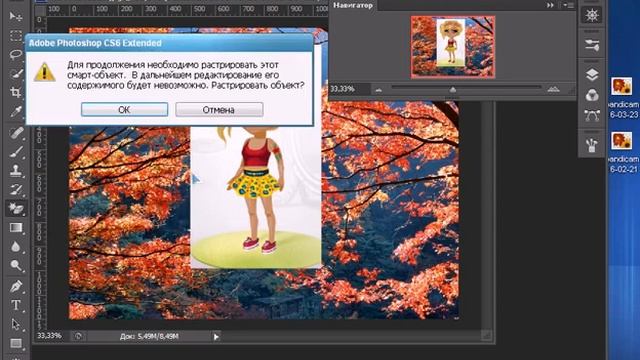Select the Lasso tool

16,54
